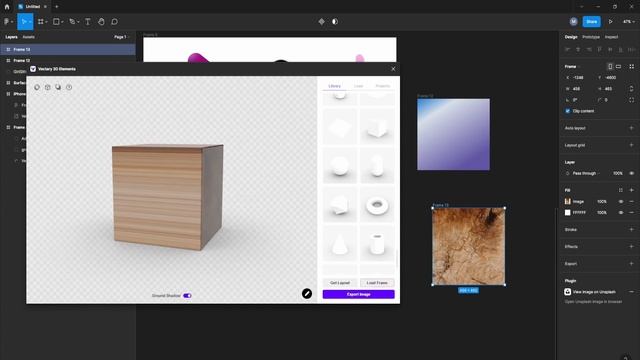Click the Image fill thumbnail swatch

[x=568, y=202]
